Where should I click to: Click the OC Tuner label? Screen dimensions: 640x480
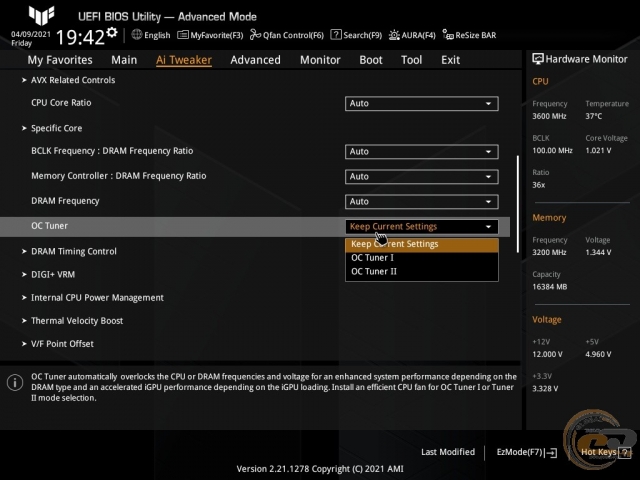coord(49,226)
